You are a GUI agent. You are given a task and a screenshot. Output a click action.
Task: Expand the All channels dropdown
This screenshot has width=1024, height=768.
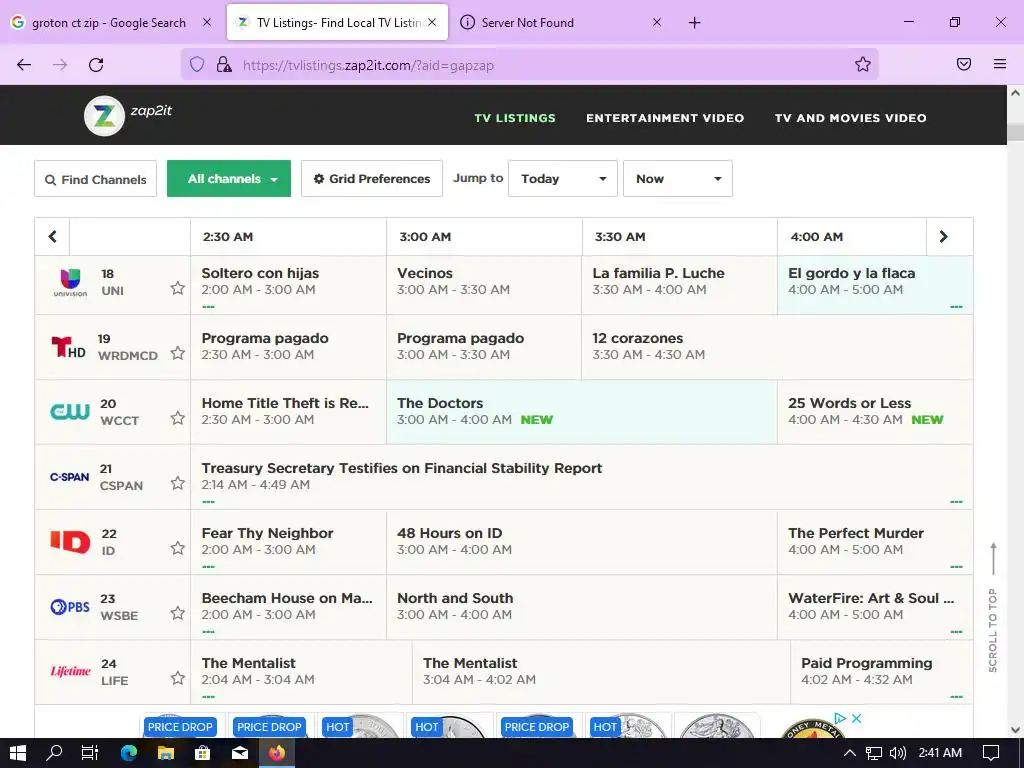click(229, 178)
